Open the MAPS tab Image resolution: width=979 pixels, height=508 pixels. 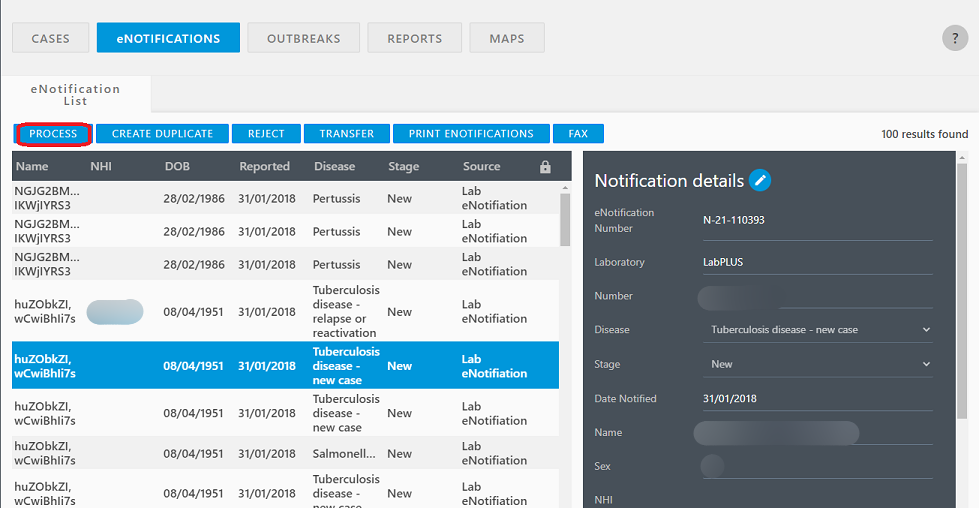(x=507, y=38)
